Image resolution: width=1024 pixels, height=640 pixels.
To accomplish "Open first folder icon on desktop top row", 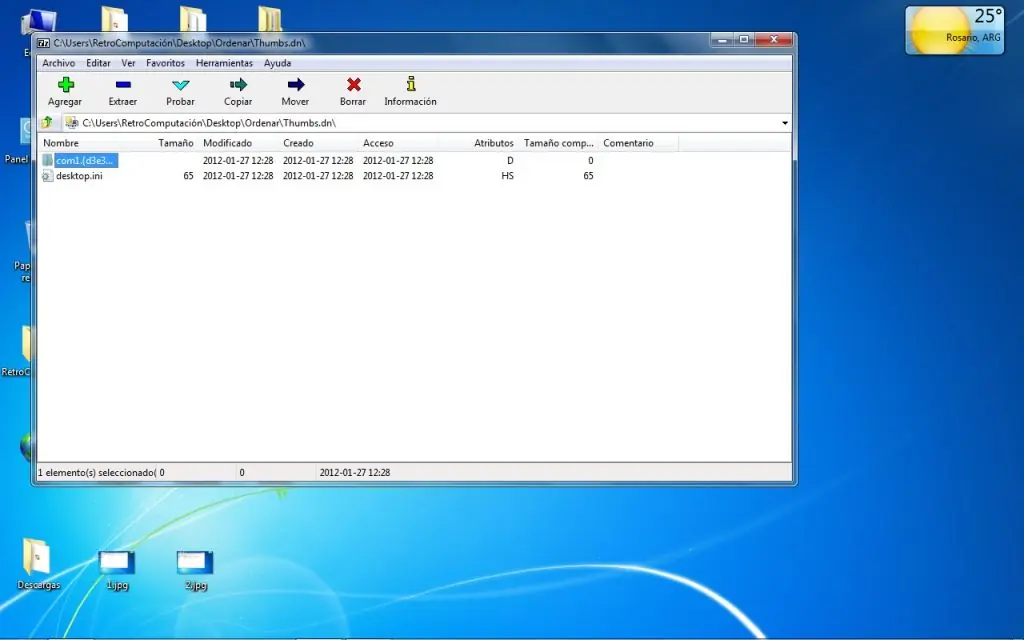I will pos(115,19).
